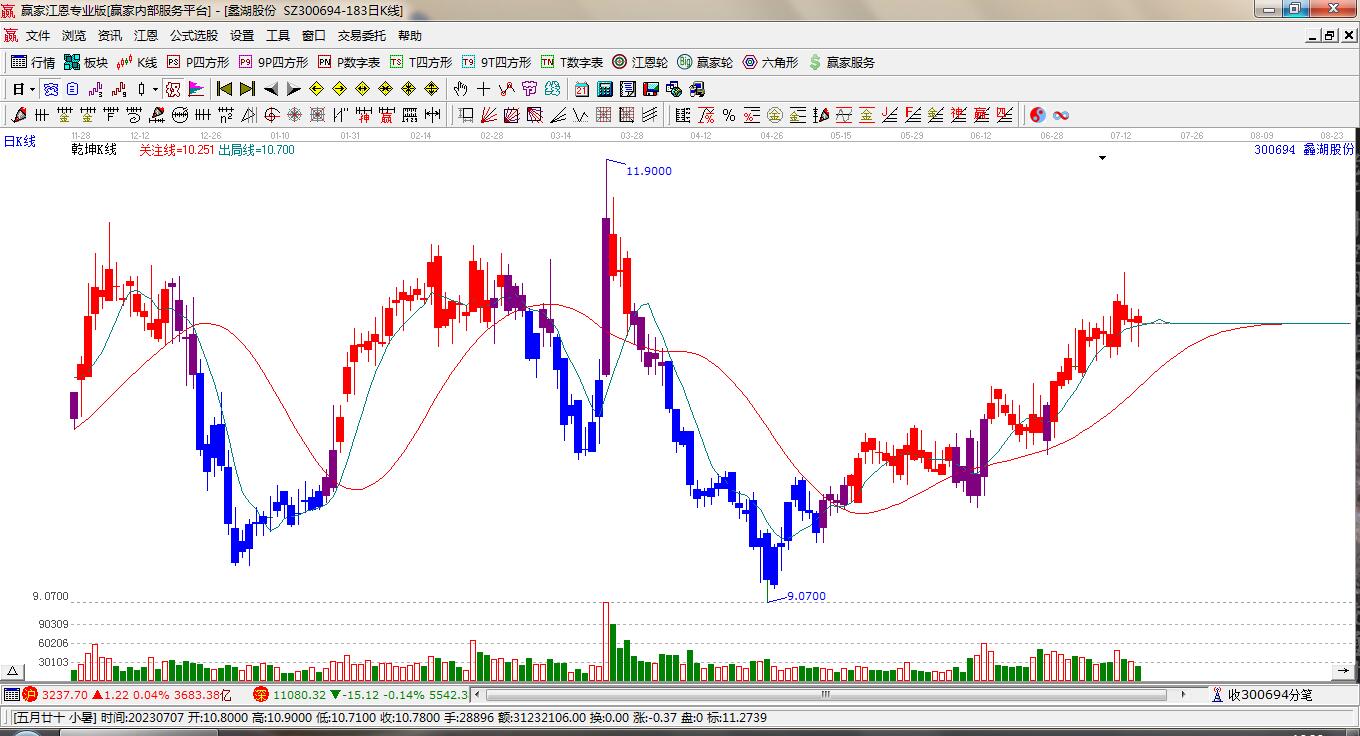This screenshot has width=1360, height=736.
Task: Open 赢家服务 with the dollar icon
Action: tap(842, 62)
